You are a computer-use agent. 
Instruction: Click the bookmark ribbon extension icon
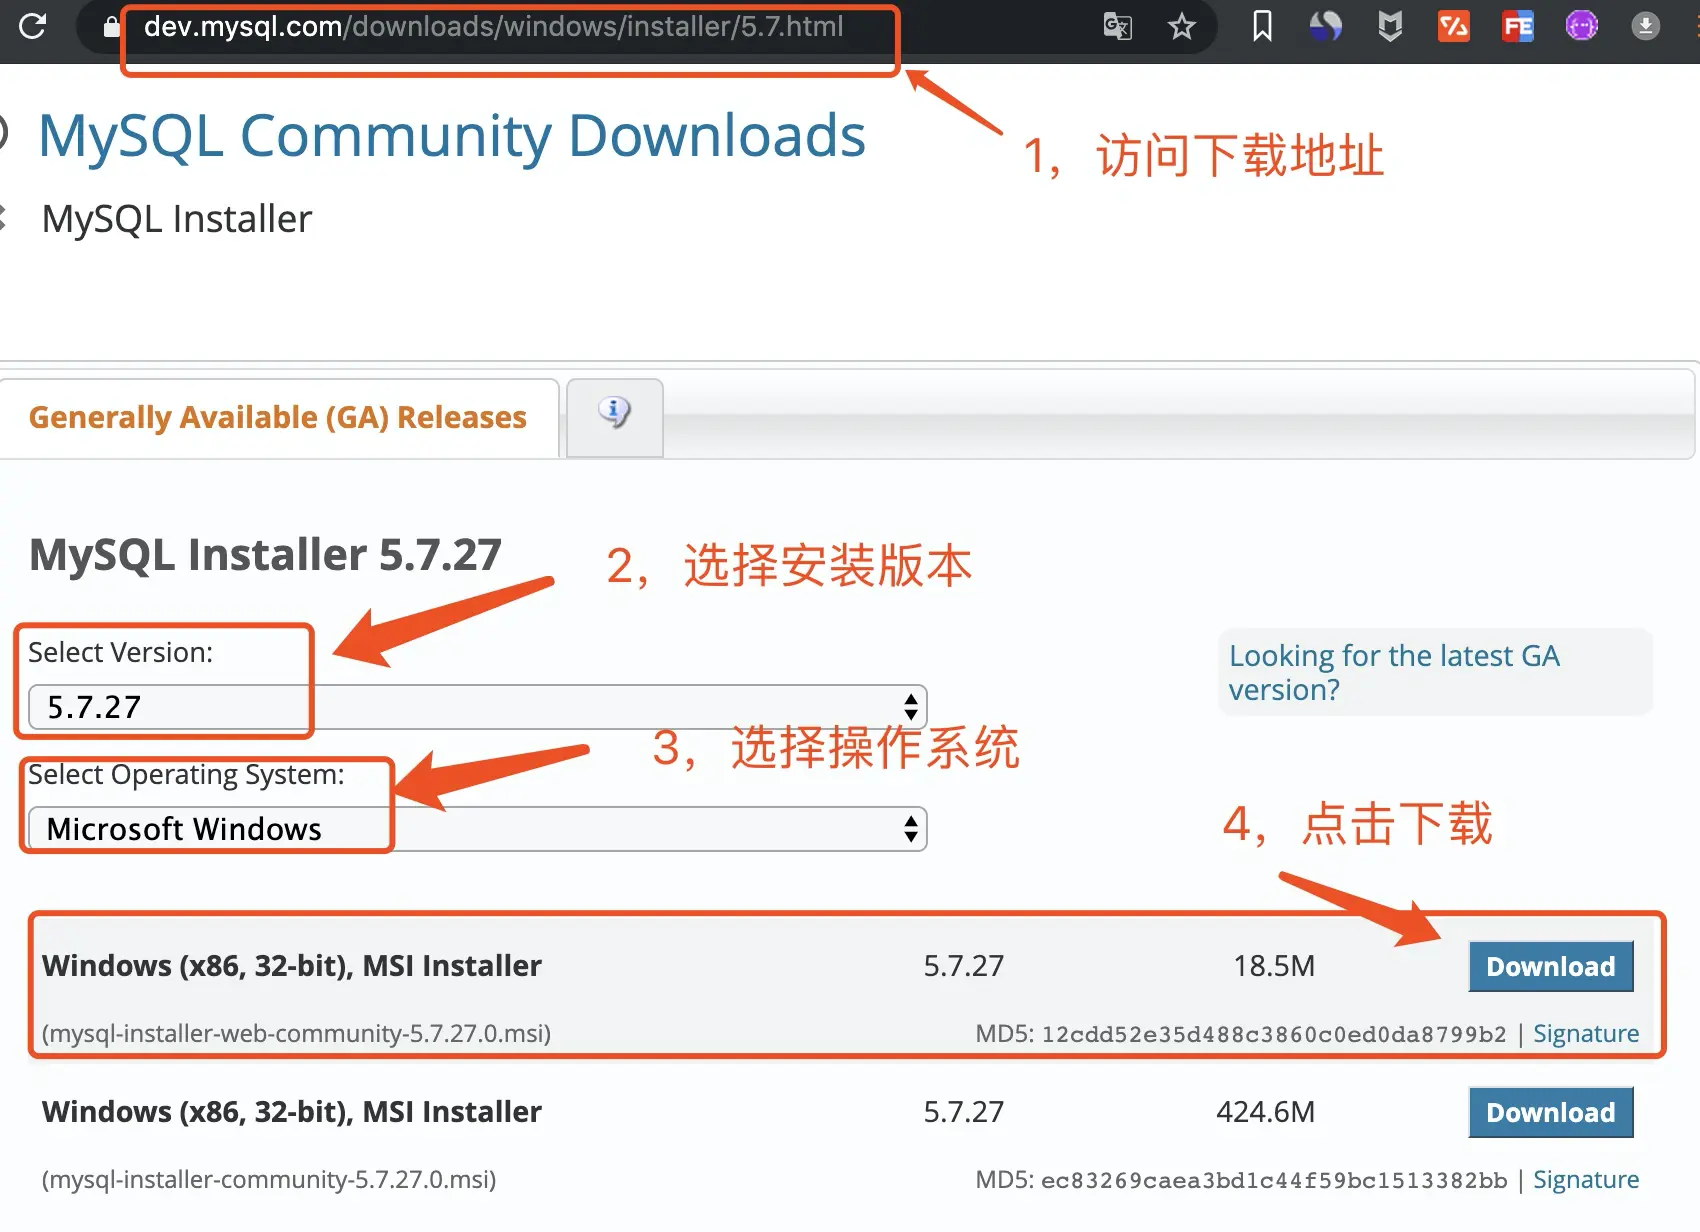(1262, 26)
